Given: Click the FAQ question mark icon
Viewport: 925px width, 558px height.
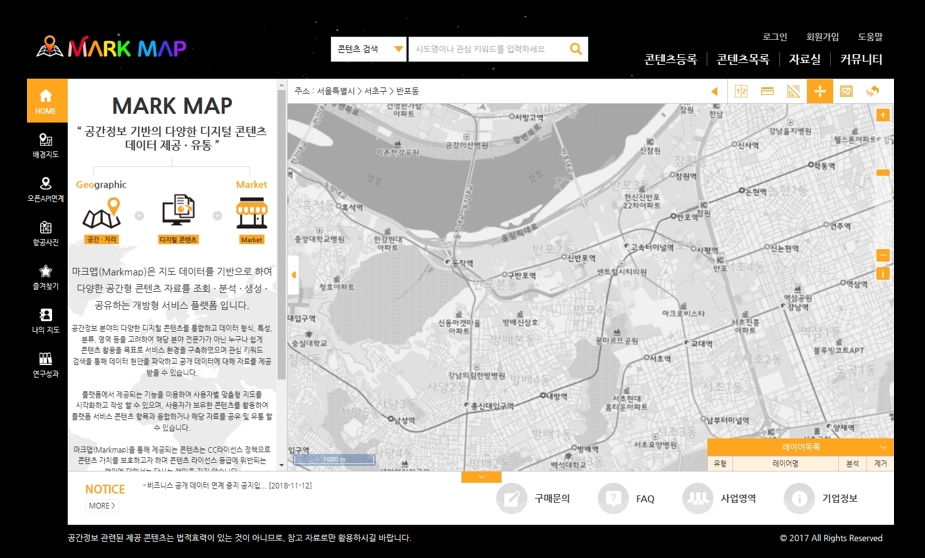Looking at the screenshot, I should pyautogui.click(x=613, y=499).
